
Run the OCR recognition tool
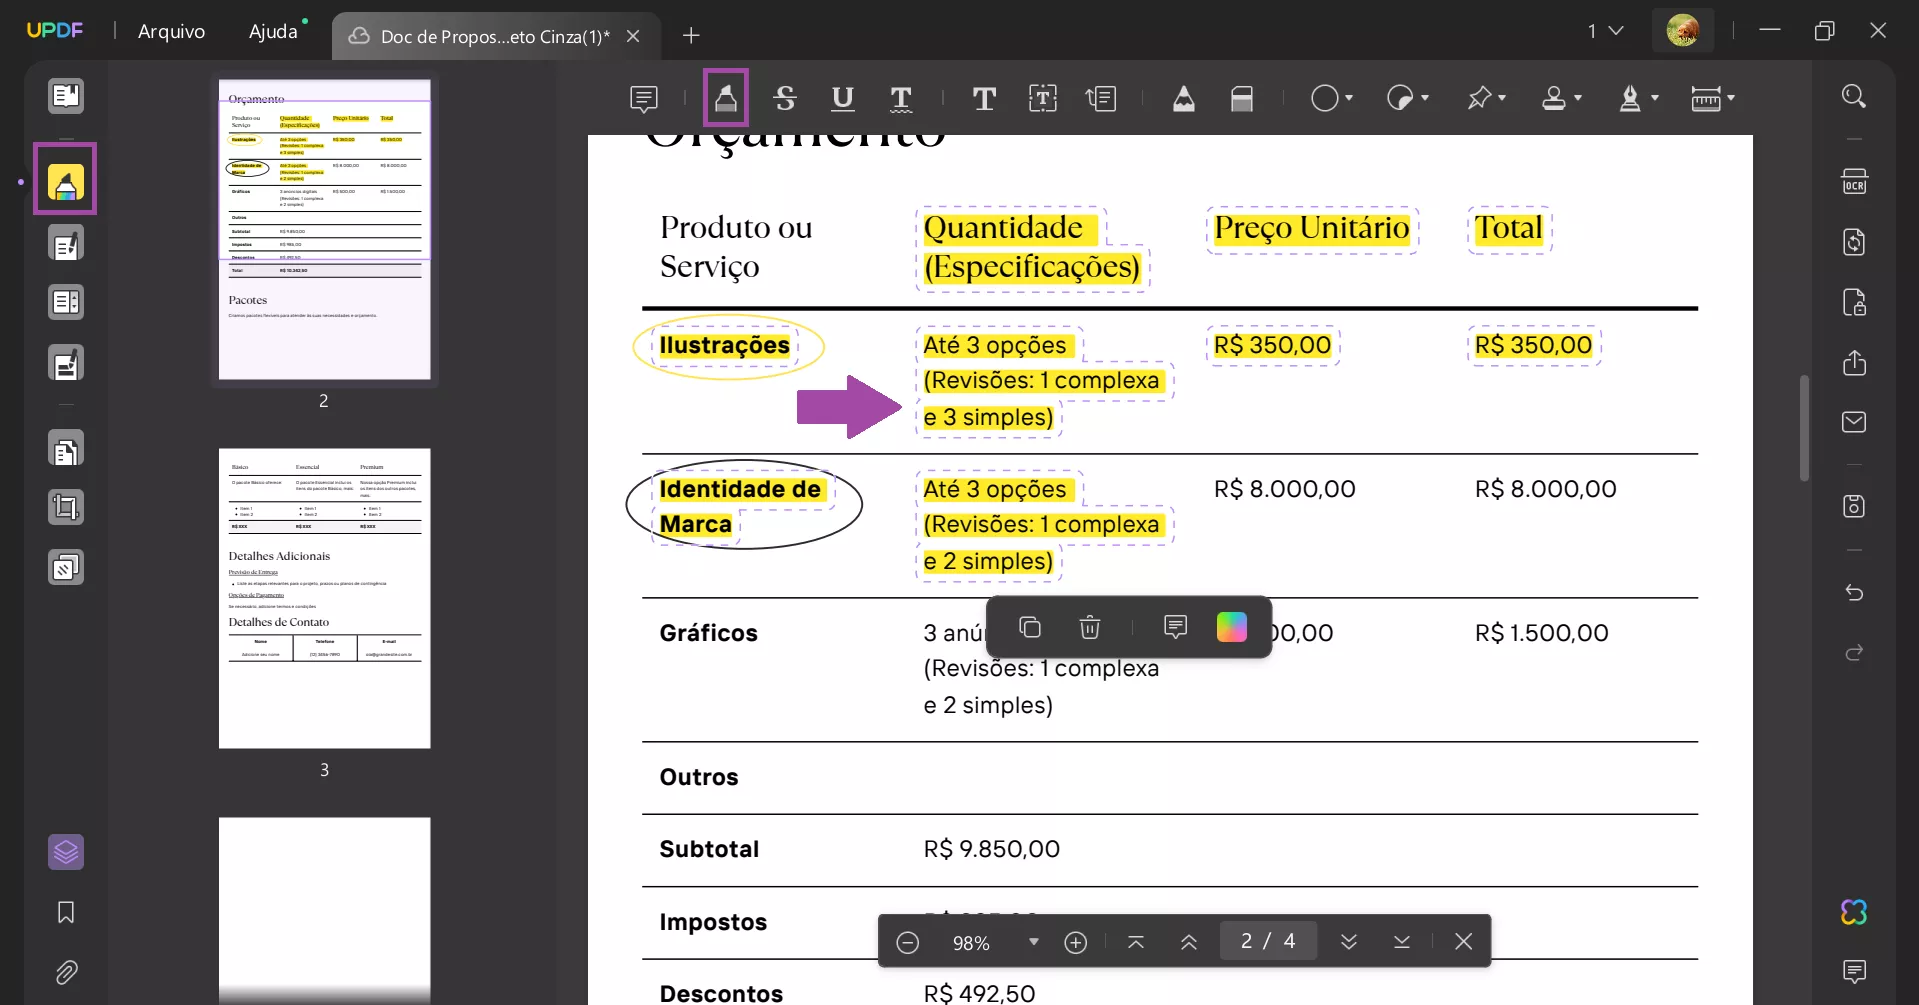point(1854,182)
